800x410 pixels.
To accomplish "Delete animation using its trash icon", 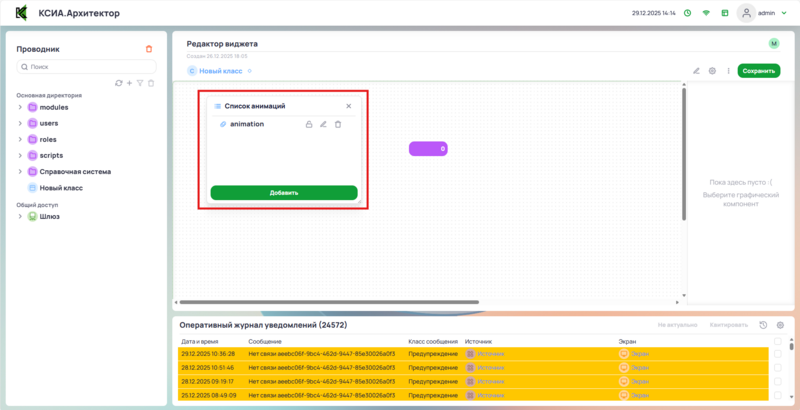I will pyautogui.click(x=338, y=124).
